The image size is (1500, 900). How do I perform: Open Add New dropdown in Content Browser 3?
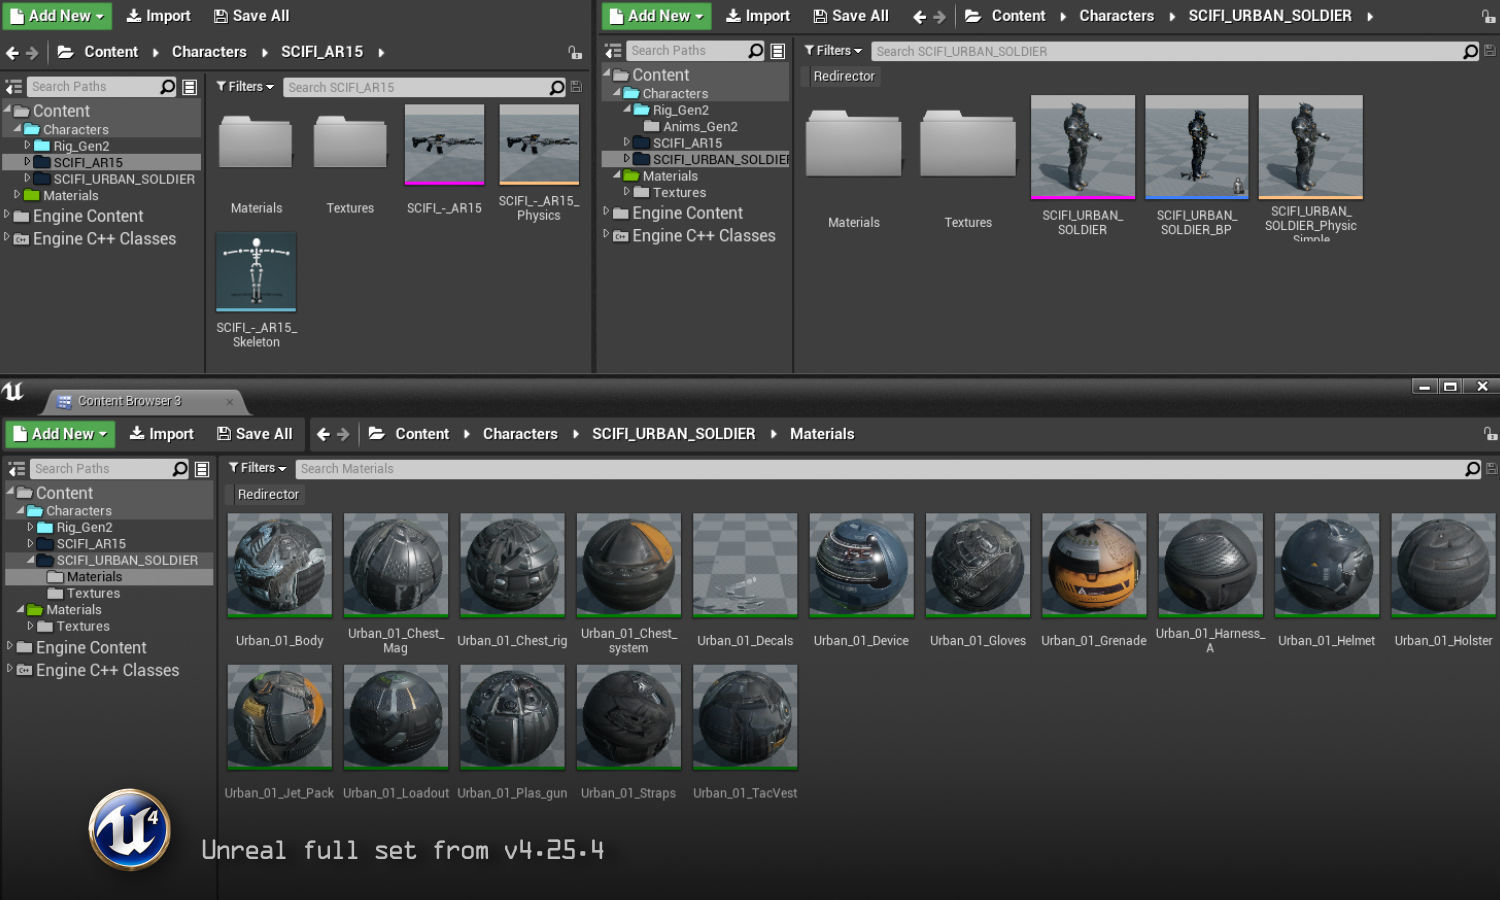coord(61,434)
